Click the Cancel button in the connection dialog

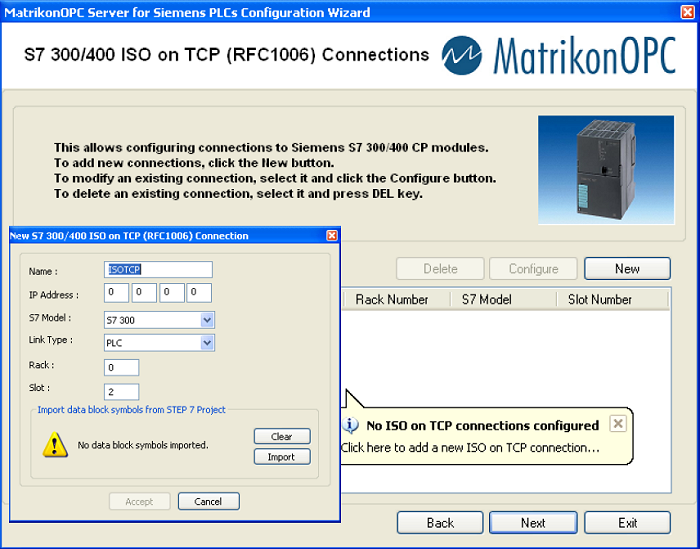(208, 501)
